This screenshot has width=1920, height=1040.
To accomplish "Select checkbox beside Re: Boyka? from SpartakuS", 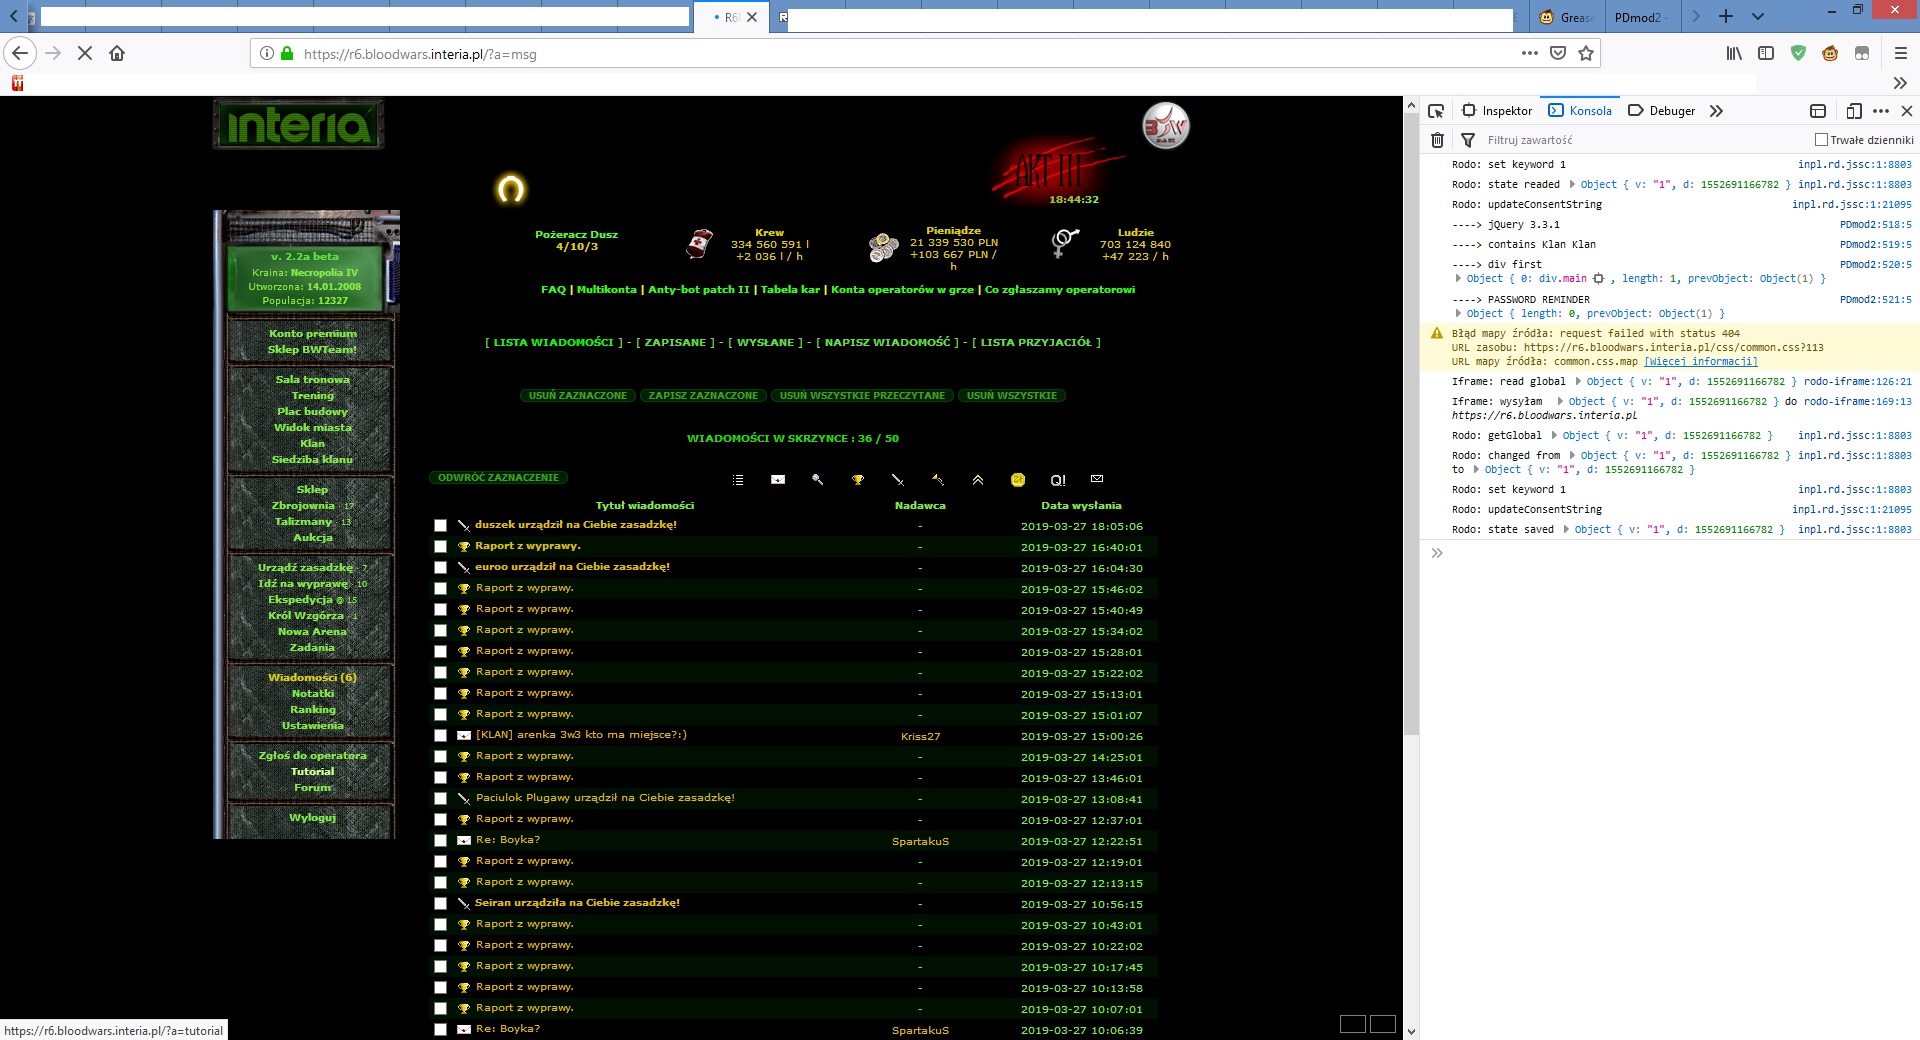I will coord(440,841).
